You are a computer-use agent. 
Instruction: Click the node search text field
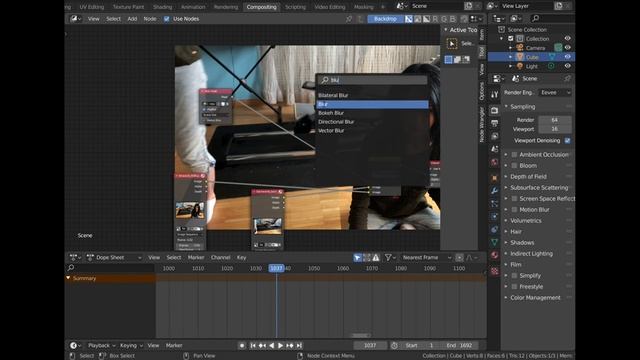(x=372, y=80)
